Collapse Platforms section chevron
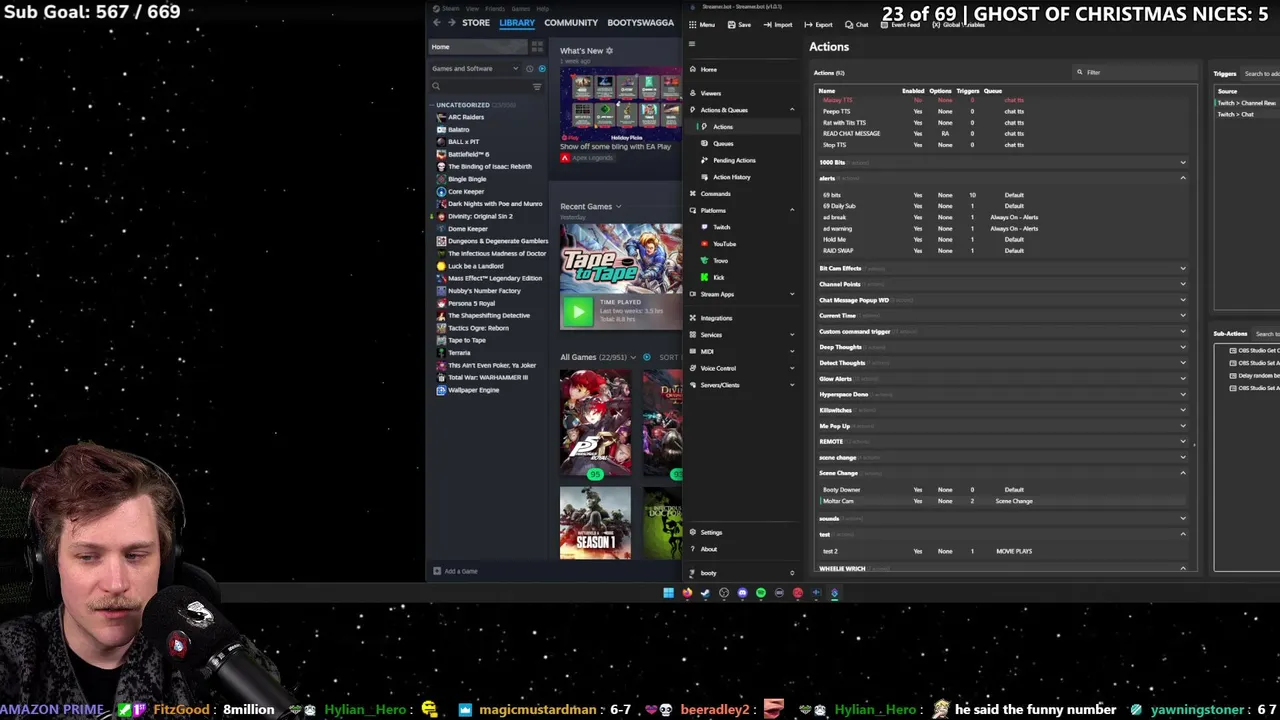 (792, 211)
